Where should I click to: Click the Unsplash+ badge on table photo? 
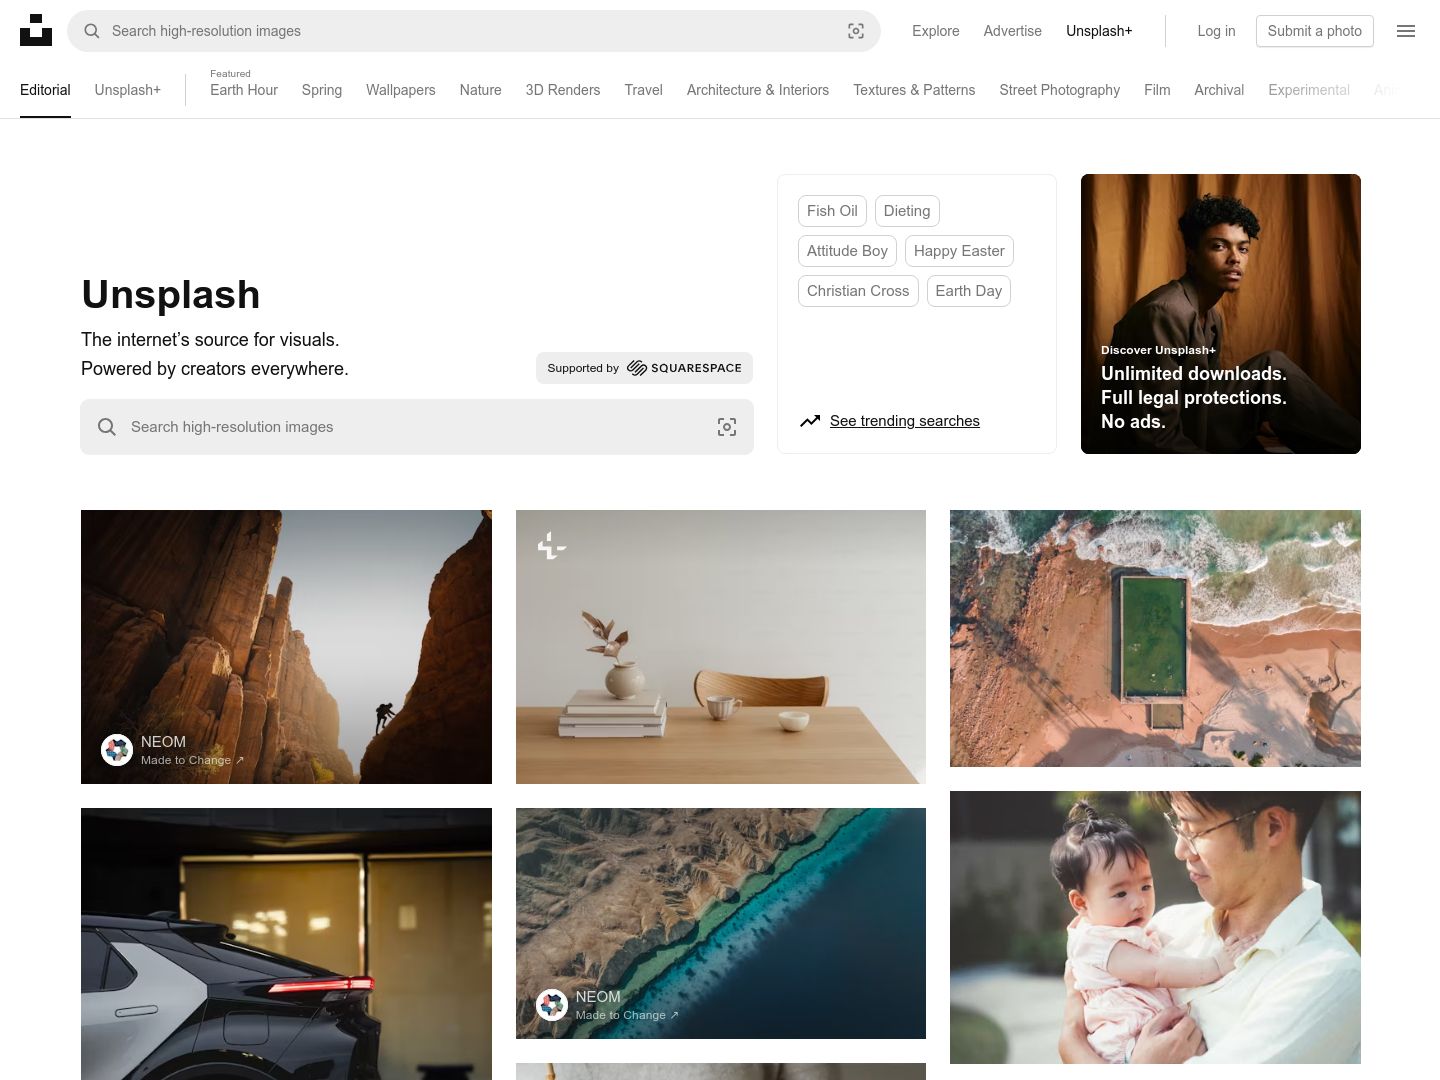pyautogui.click(x=551, y=546)
